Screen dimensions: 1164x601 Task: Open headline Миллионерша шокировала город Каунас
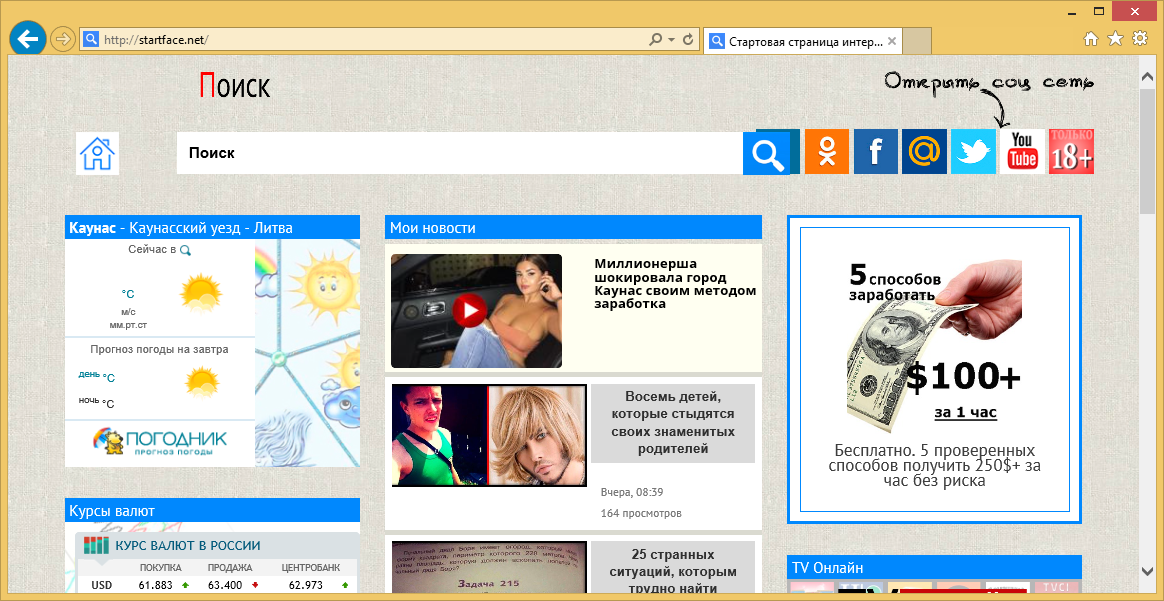click(675, 283)
